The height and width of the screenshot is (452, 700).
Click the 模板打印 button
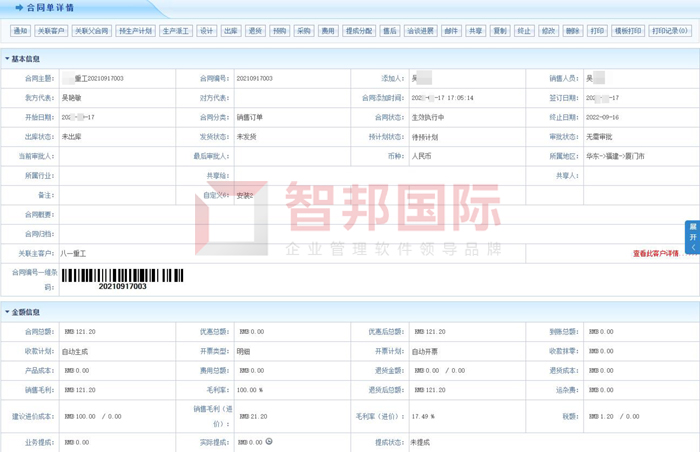(628, 31)
